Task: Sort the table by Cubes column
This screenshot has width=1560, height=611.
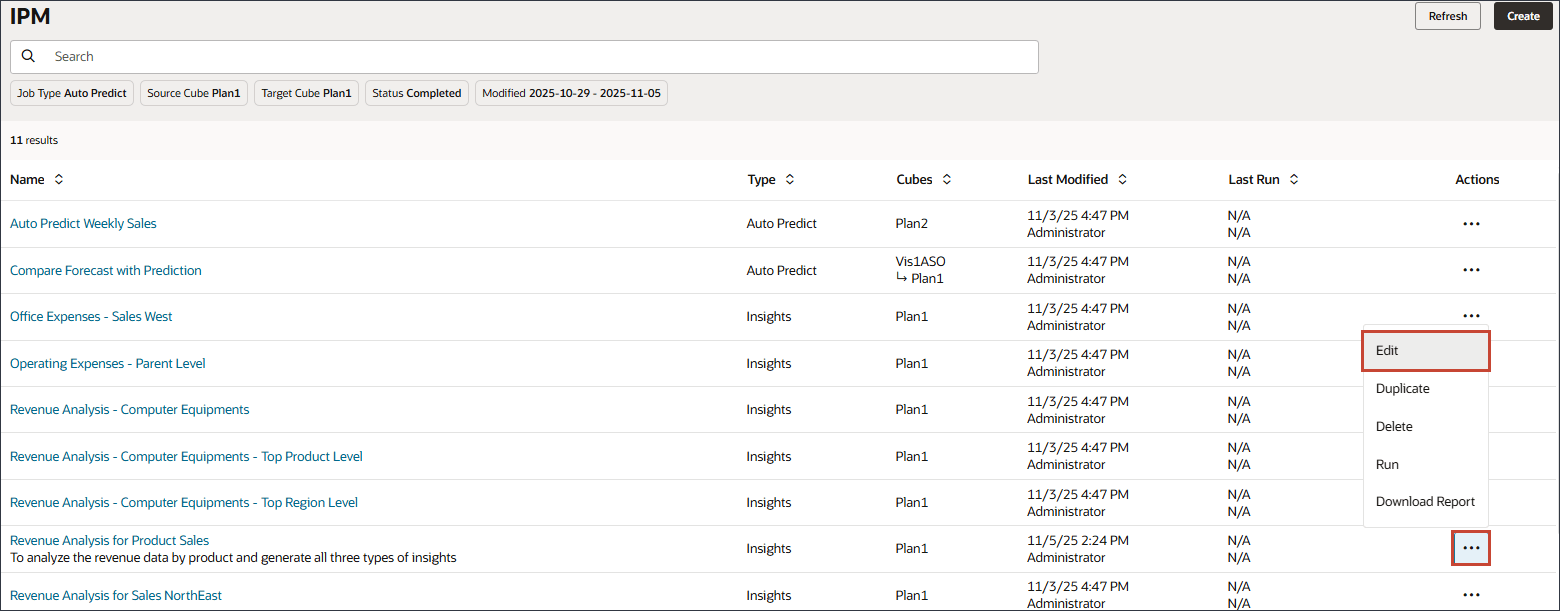Action: click(x=947, y=179)
